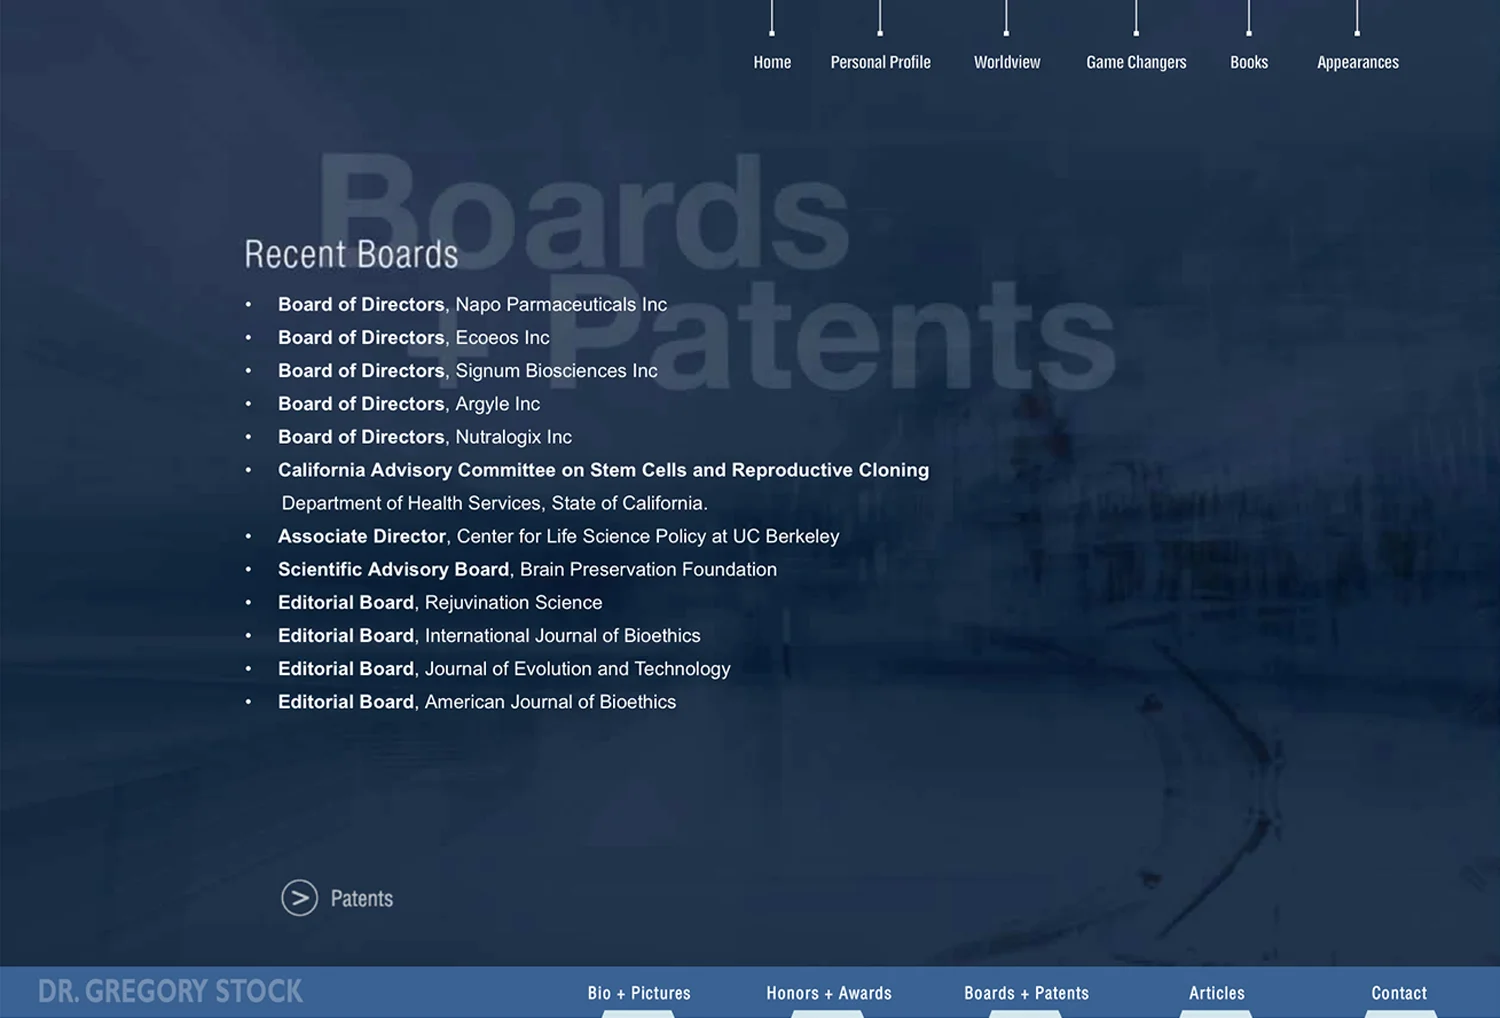Click the Dr. Gregory Stock site logo
This screenshot has height=1018, width=1500.
[x=170, y=991]
